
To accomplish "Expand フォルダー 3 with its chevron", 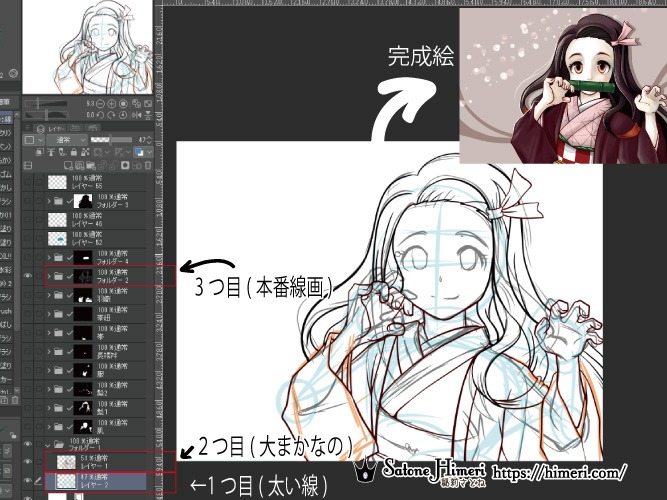I will tap(49, 201).
